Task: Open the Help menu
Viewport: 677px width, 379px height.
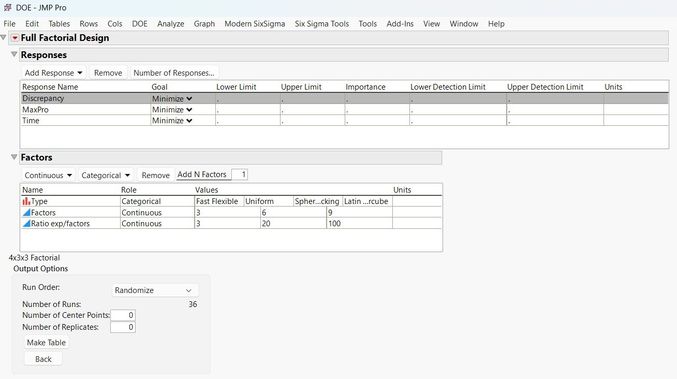Action: [496, 24]
